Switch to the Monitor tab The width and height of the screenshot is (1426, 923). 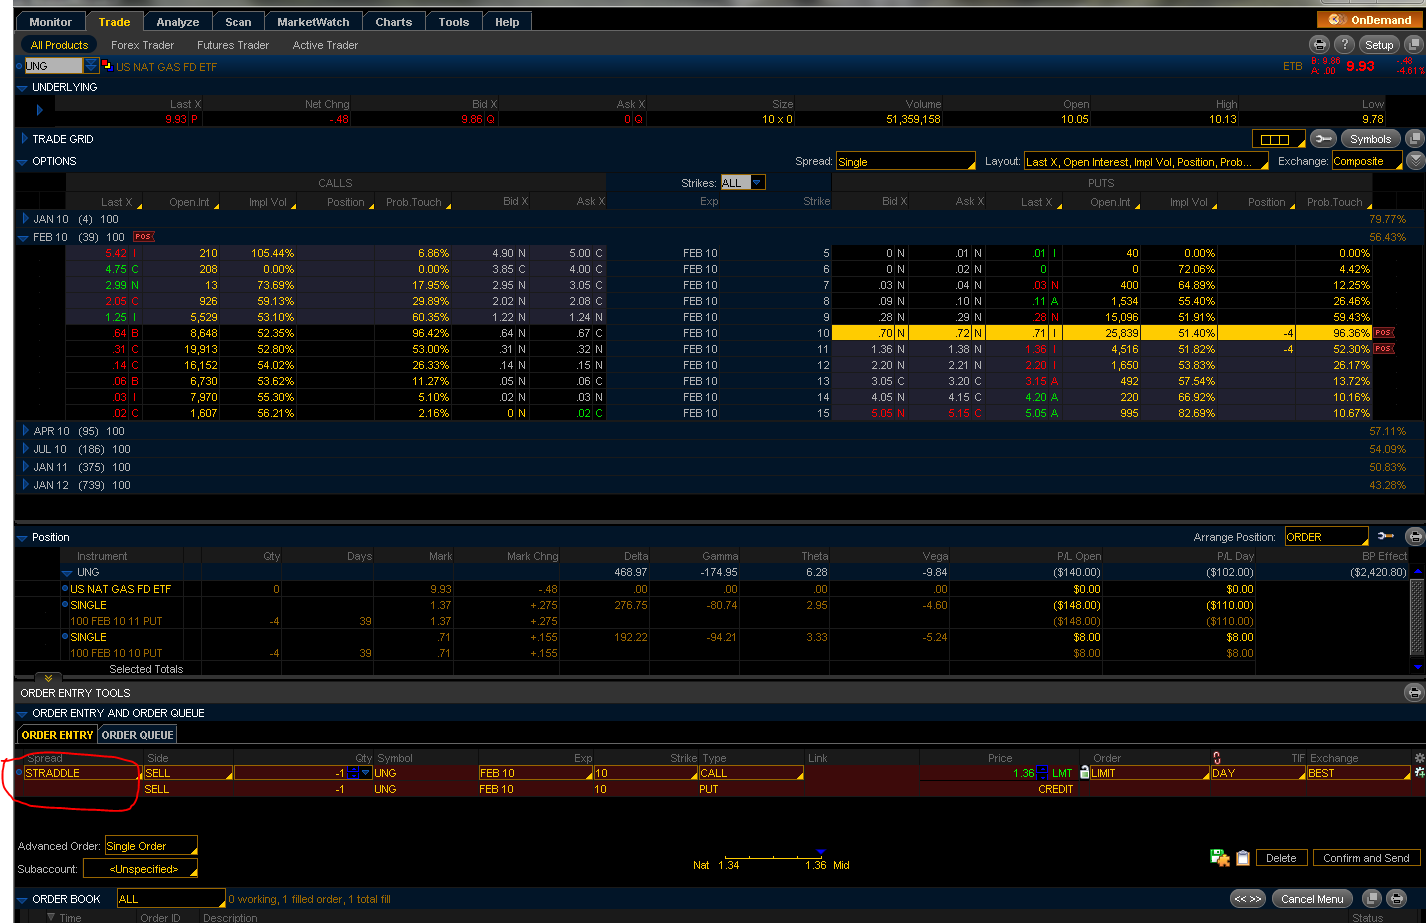[x=50, y=21]
